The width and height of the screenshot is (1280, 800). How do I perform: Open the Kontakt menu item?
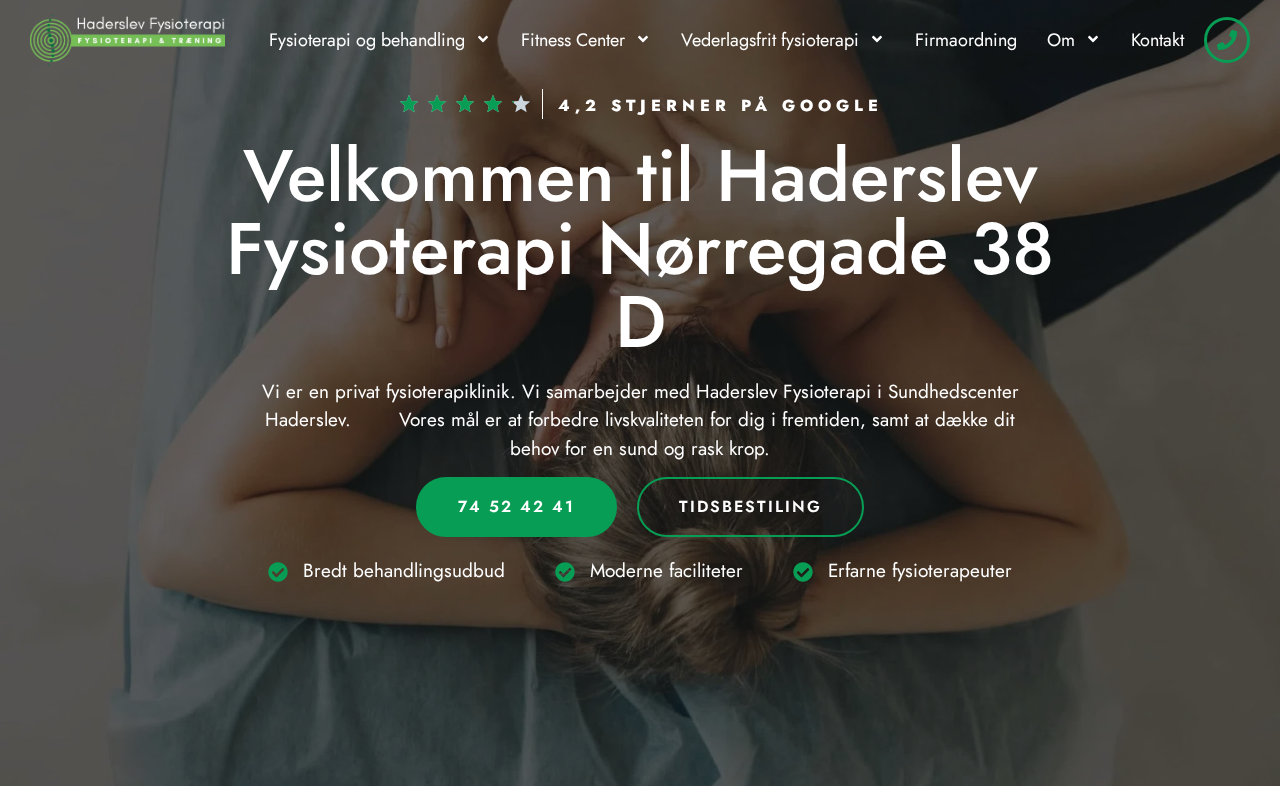click(1157, 40)
